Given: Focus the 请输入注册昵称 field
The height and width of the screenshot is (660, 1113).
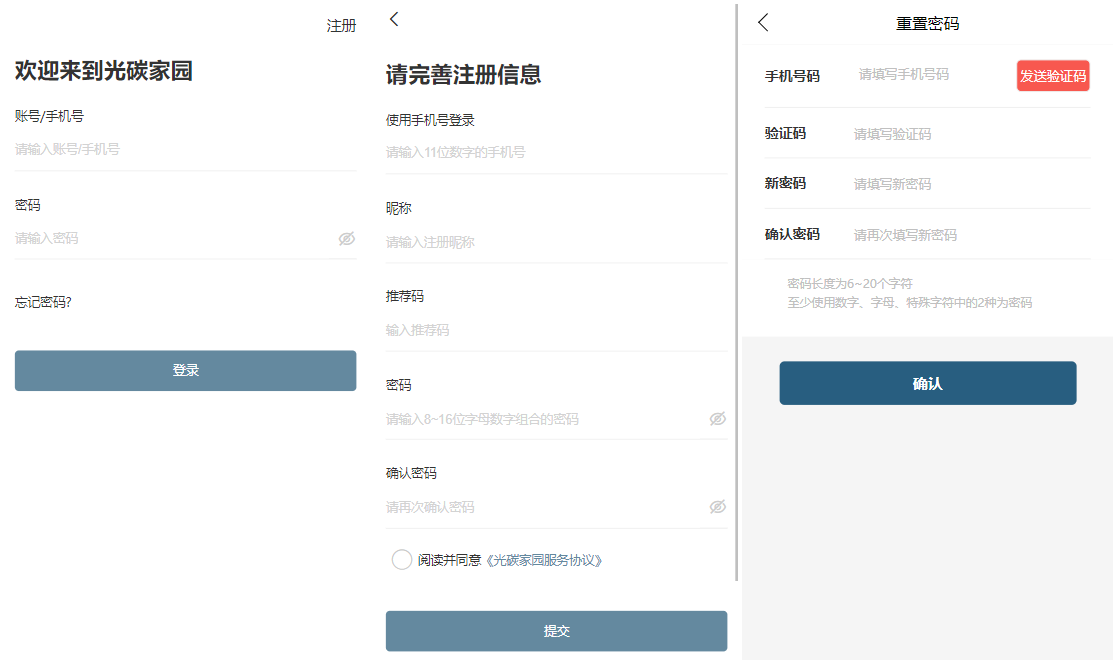Looking at the screenshot, I should click(556, 243).
